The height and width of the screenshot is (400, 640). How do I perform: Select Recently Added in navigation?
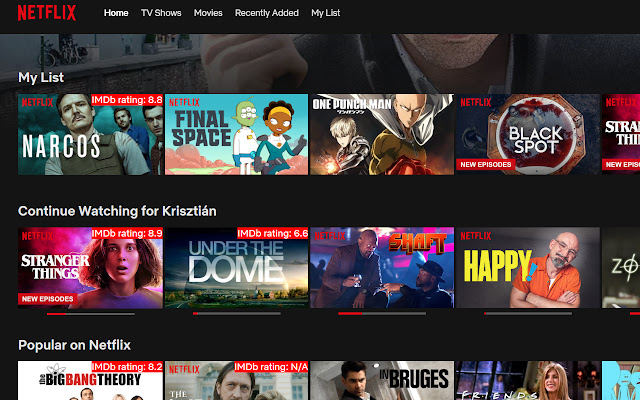click(267, 13)
